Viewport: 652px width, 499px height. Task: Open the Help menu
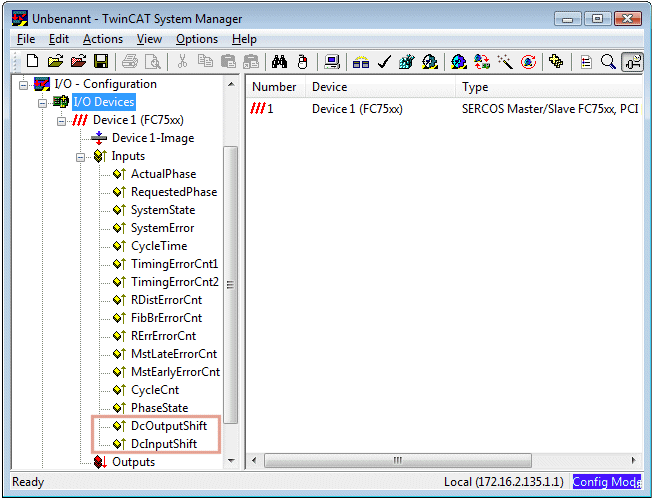(244, 39)
